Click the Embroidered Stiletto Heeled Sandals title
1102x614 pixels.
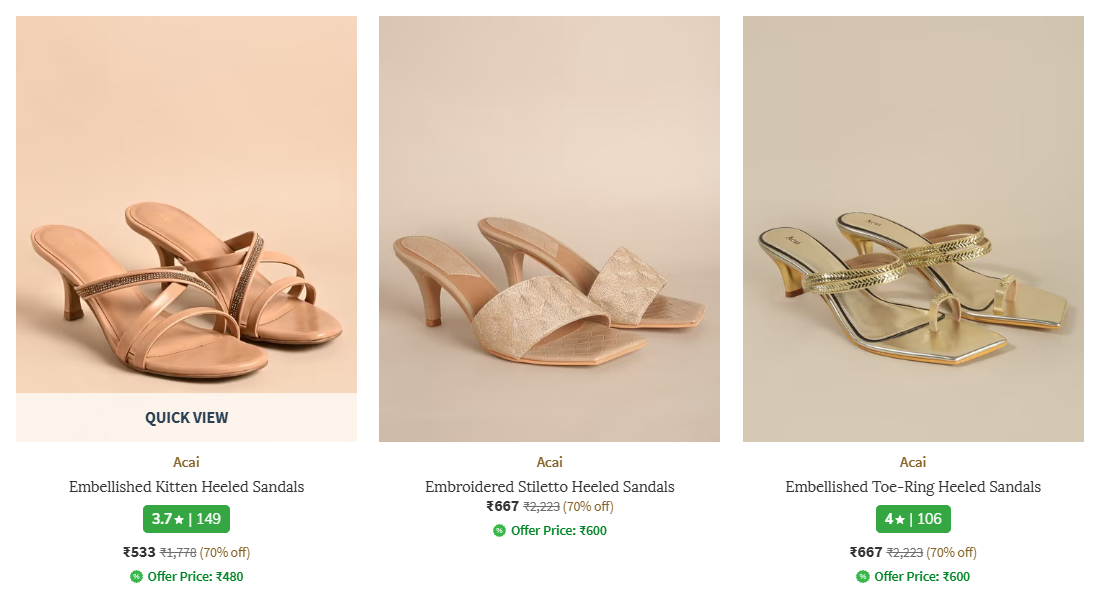click(x=549, y=487)
